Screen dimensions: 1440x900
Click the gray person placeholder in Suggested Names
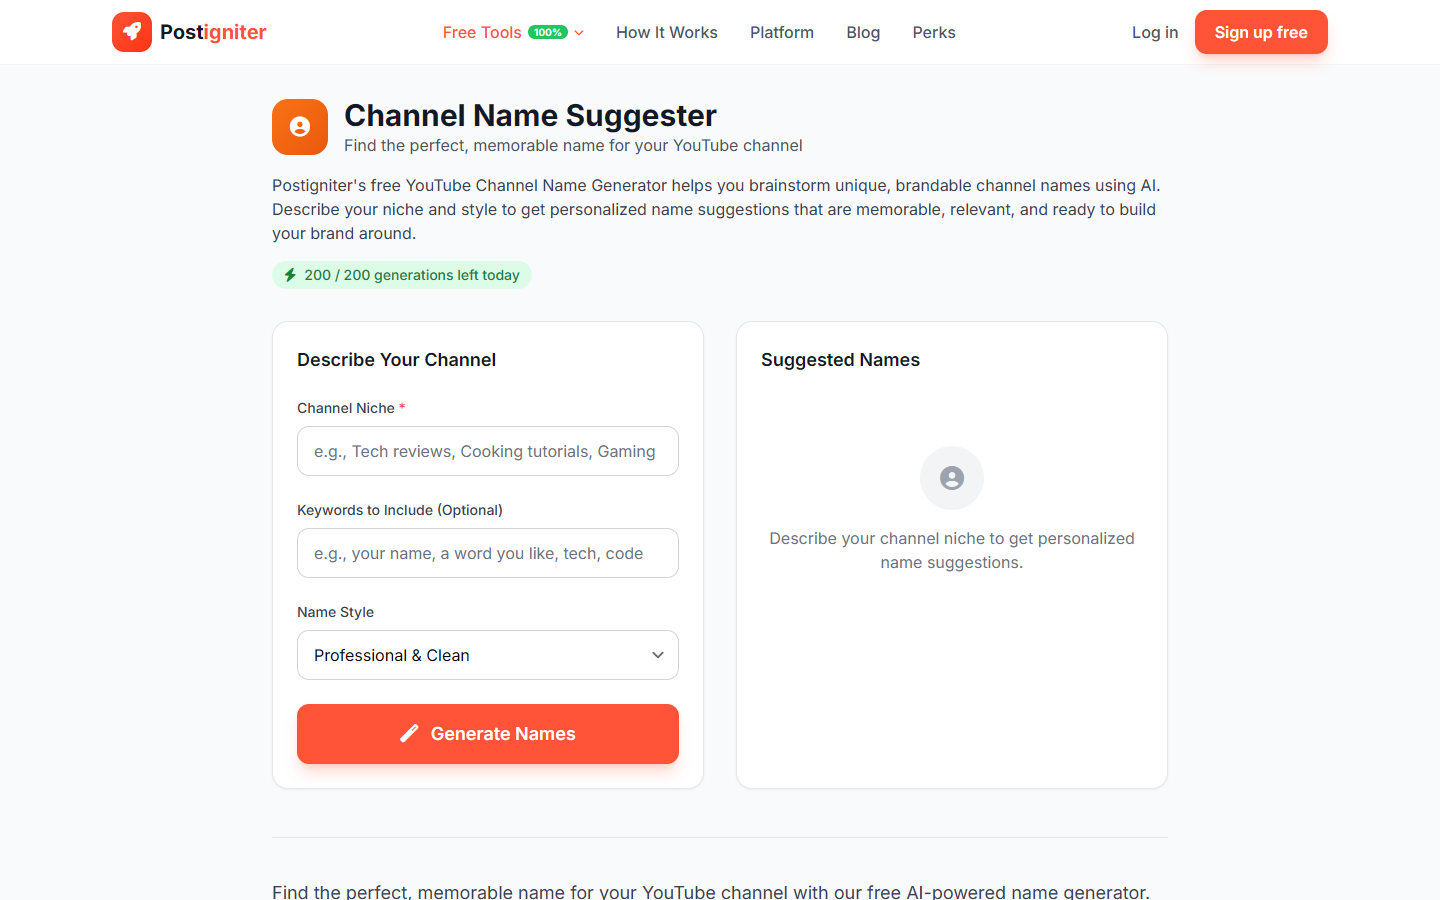point(951,478)
